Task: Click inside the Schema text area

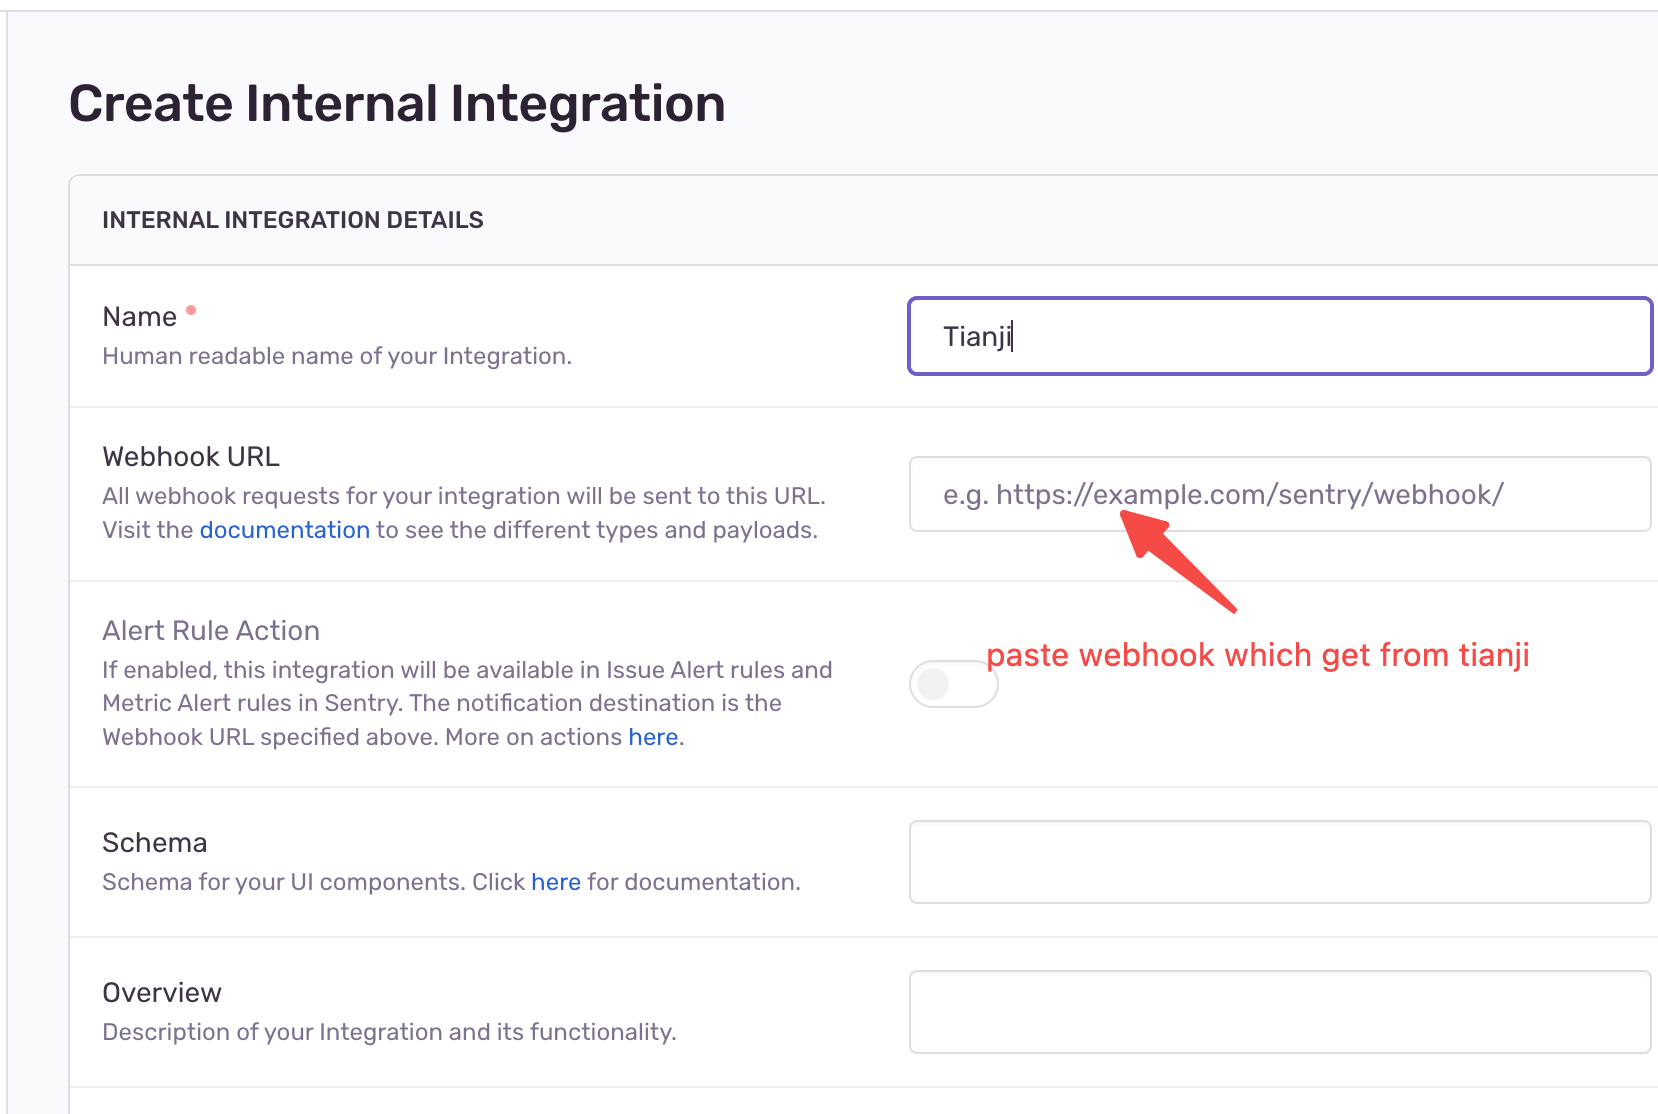Action: click(x=1279, y=862)
